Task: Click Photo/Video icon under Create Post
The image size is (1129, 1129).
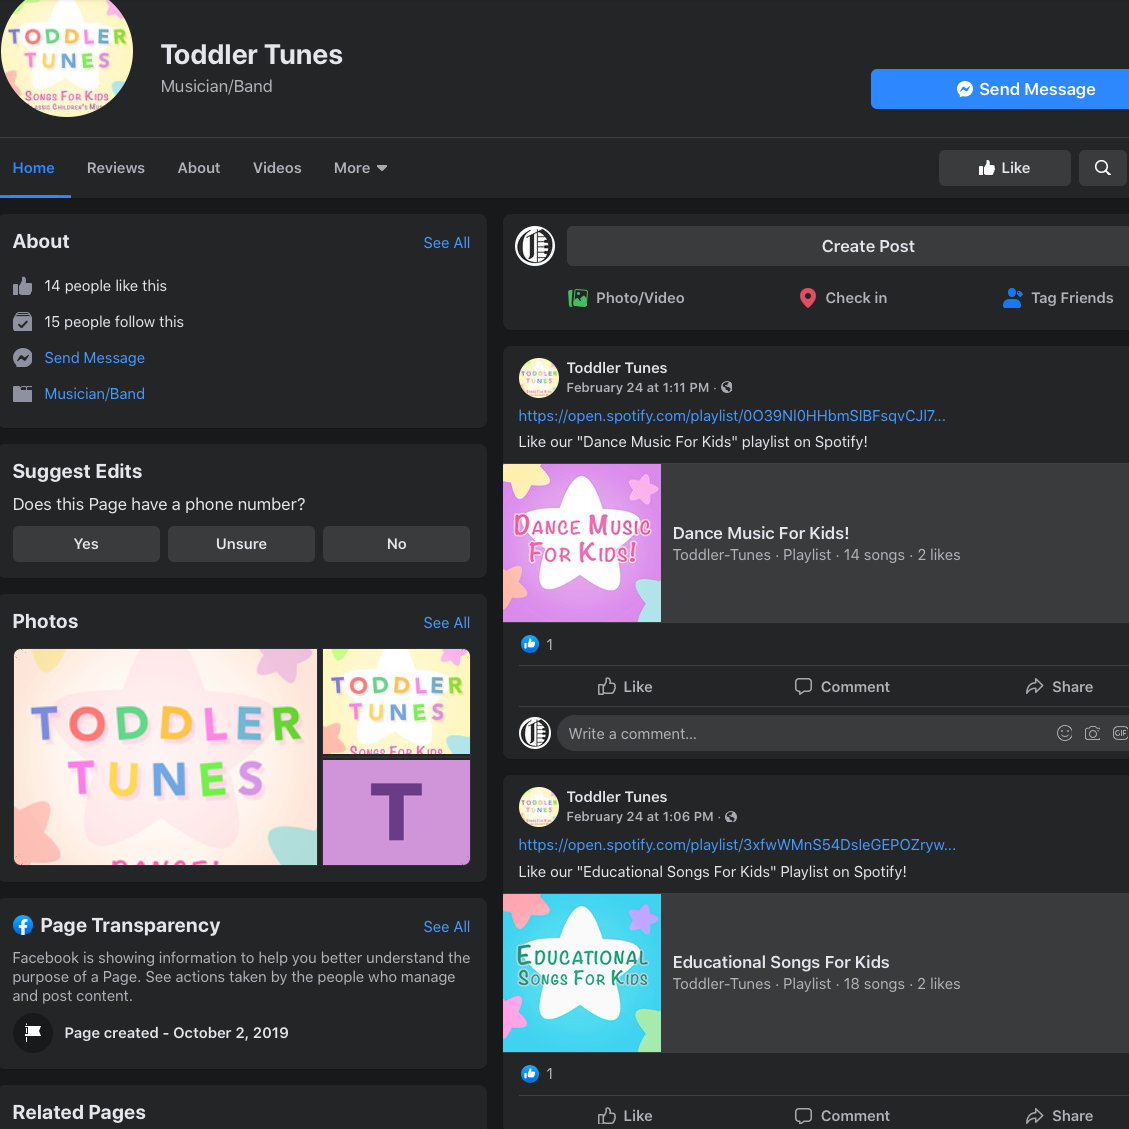Action: coord(578,298)
